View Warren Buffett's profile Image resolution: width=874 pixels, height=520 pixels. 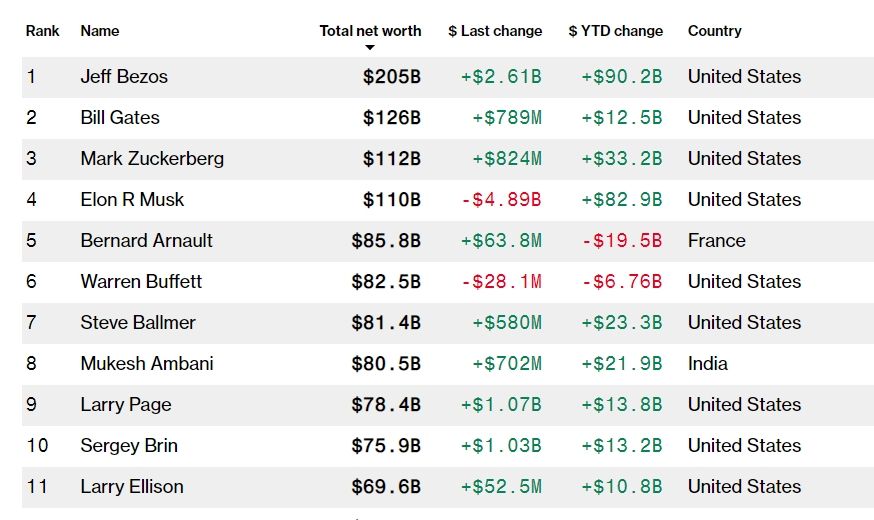(x=141, y=282)
